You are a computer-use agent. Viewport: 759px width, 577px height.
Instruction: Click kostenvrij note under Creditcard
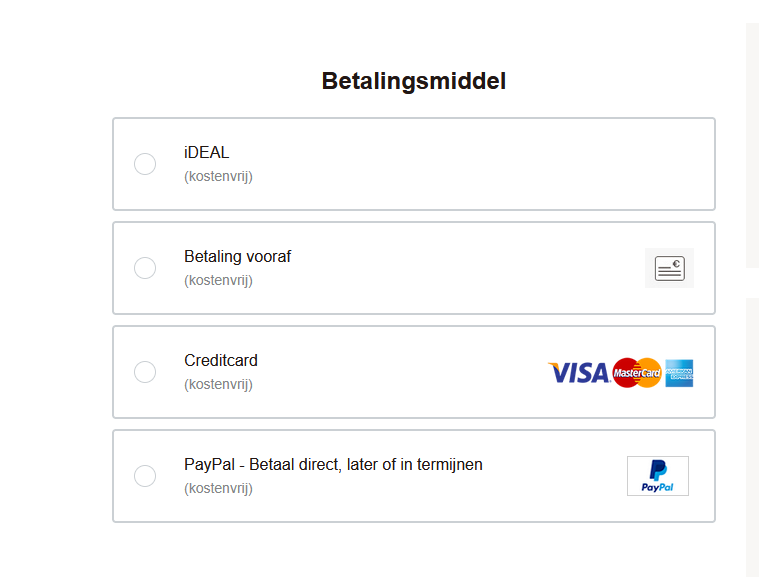coord(218,385)
